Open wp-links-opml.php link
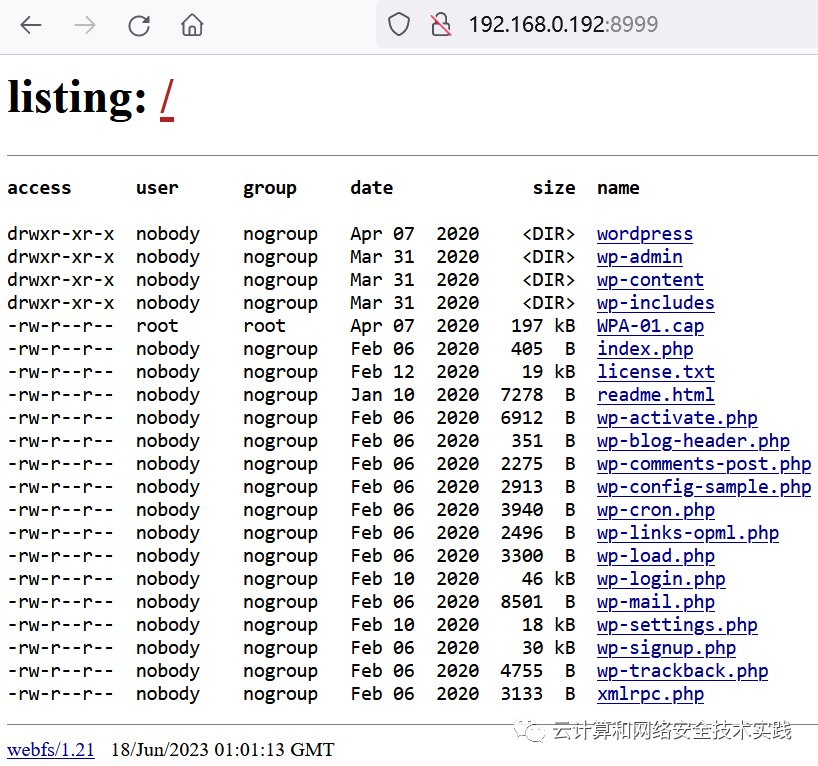 point(688,533)
